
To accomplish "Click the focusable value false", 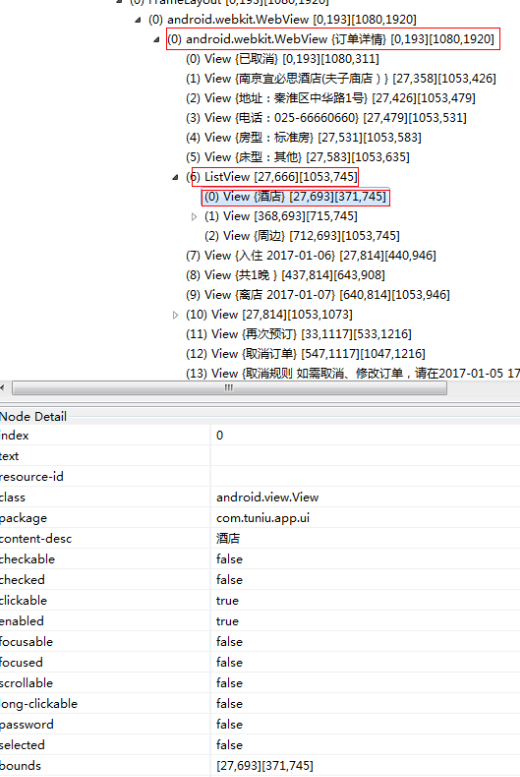I will (x=230, y=642).
